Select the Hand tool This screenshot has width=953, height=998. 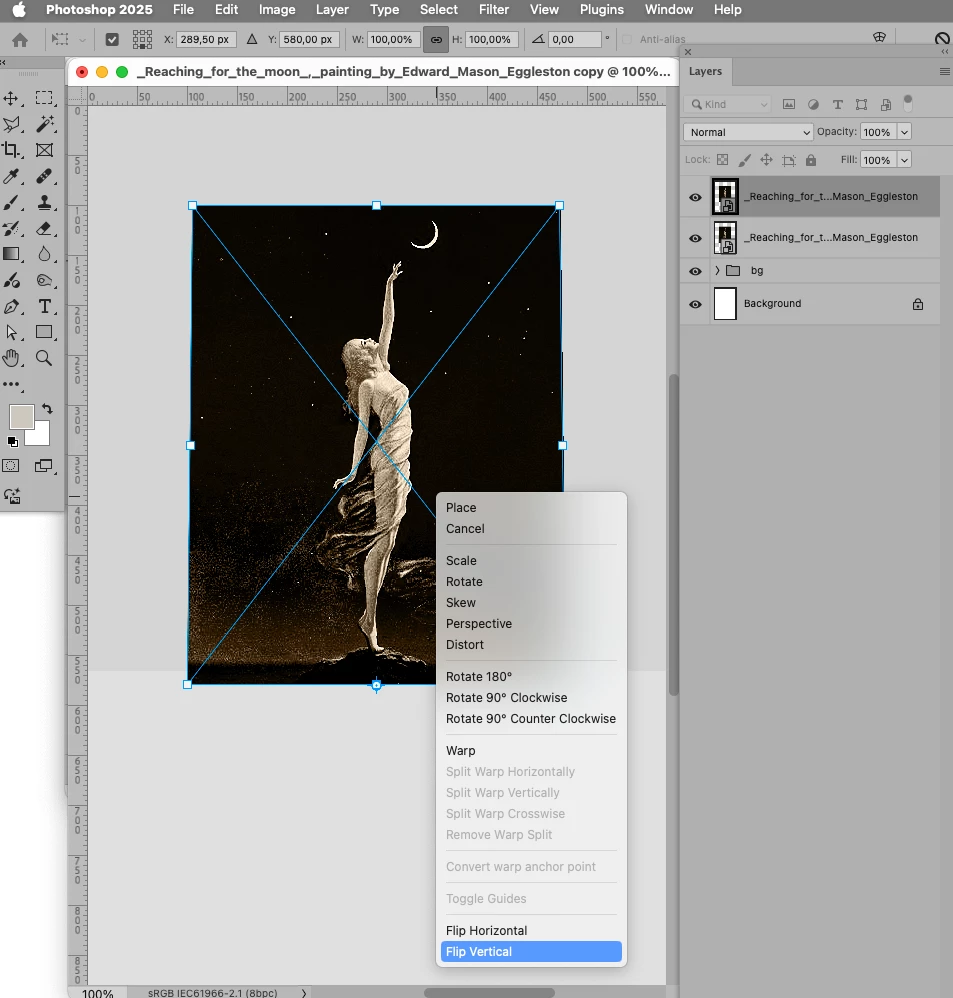coord(11,358)
